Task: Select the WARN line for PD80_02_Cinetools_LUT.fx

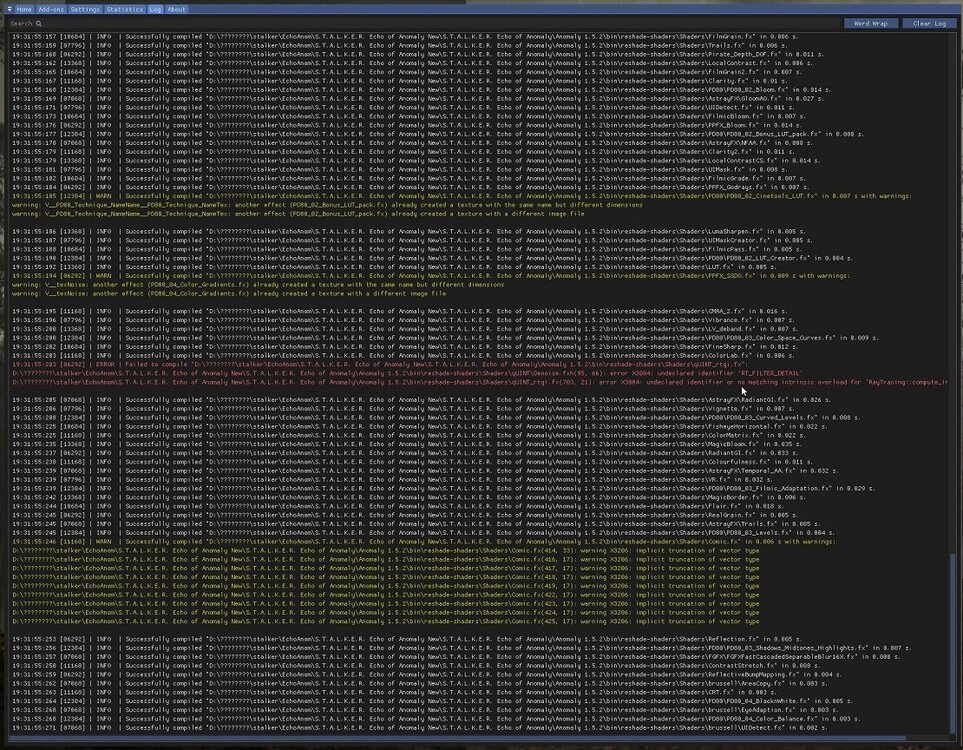Action: pyautogui.click(x=400, y=196)
